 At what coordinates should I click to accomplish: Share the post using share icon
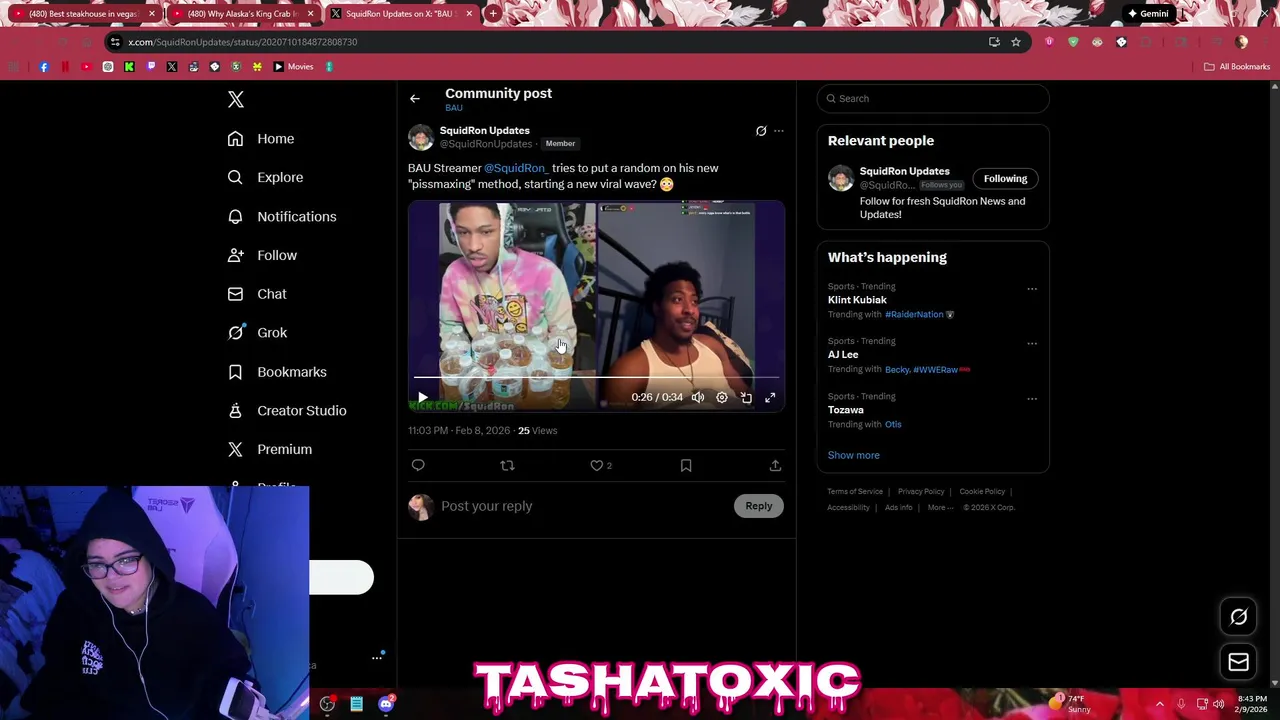[775, 465]
